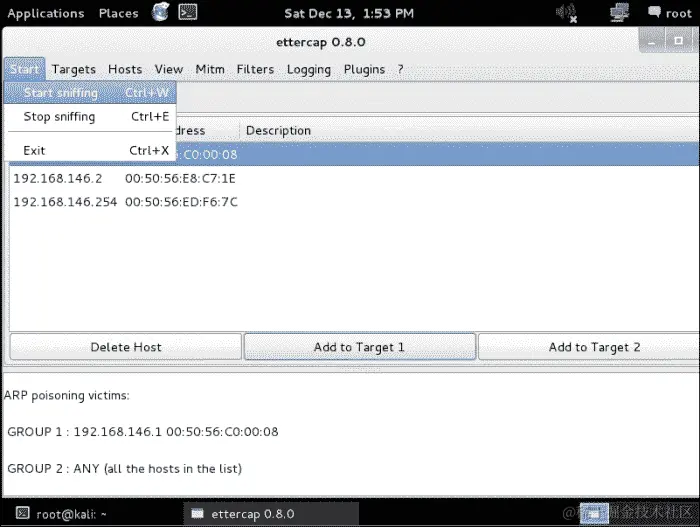Click the GROUP 2 : ANY log line
The image size is (700, 527).
(125, 469)
